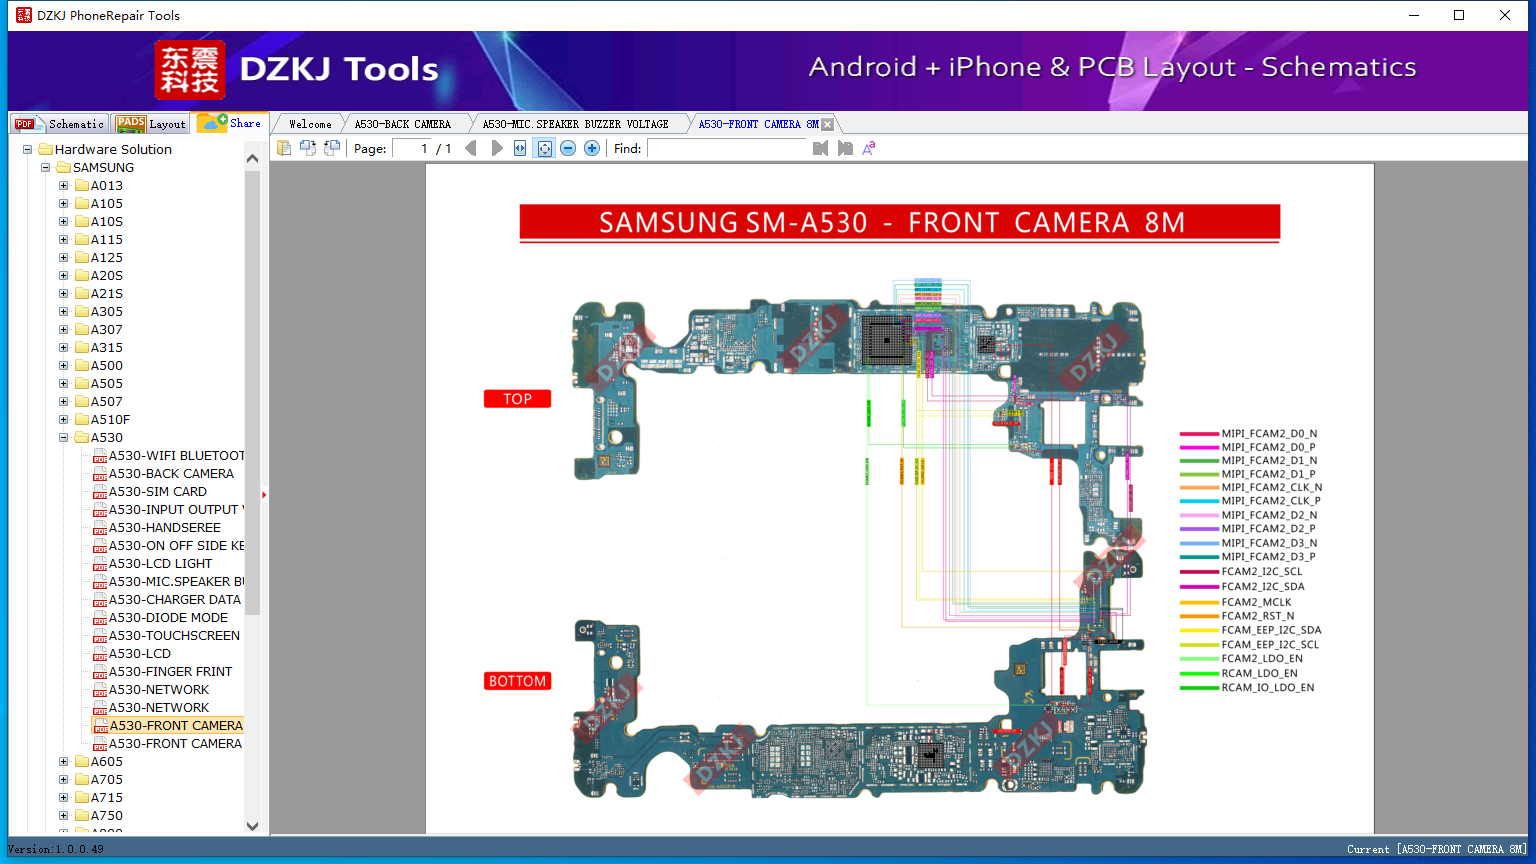Click the folder icon beside A605
The image size is (1536, 864).
point(82,762)
